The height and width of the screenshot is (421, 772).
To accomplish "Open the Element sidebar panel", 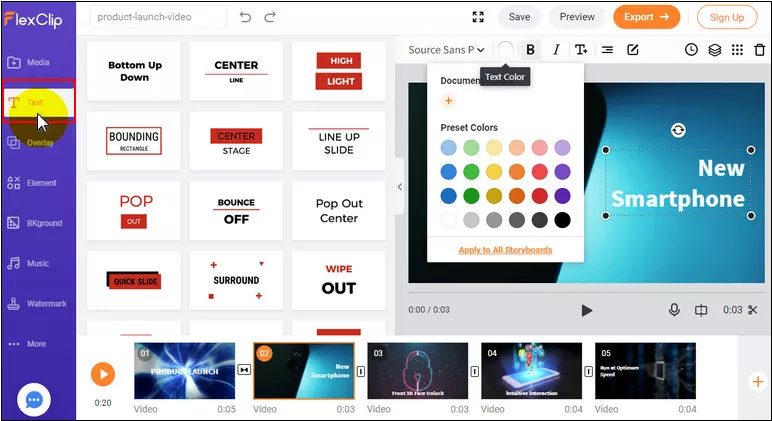I will (x=32, y=183).
